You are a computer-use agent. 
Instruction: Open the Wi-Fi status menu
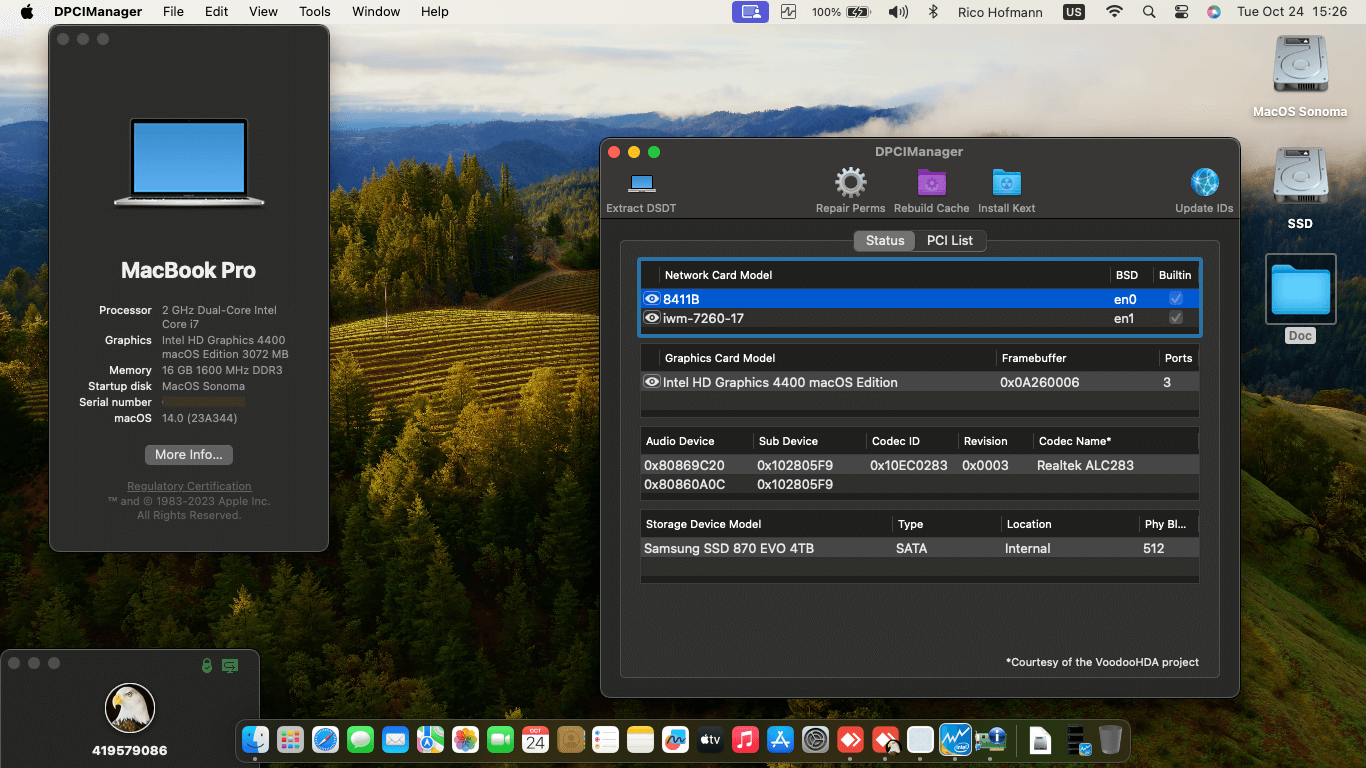[1114, 12]
